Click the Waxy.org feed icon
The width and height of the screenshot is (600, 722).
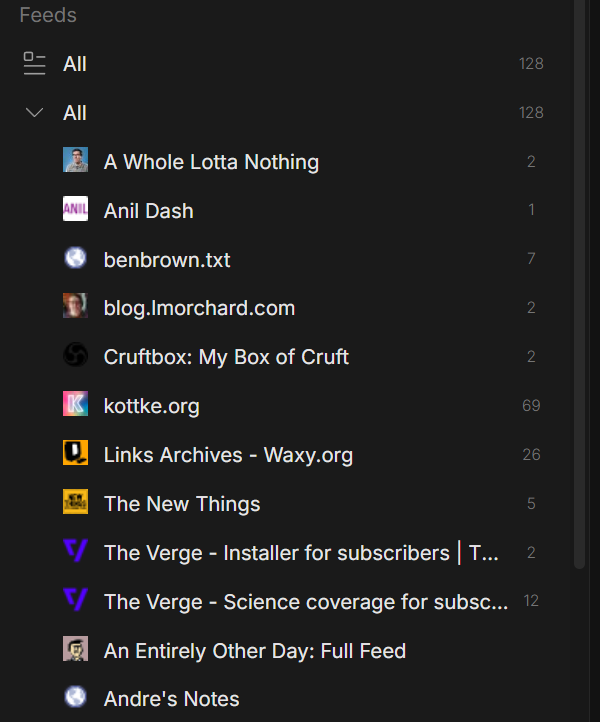76,453
